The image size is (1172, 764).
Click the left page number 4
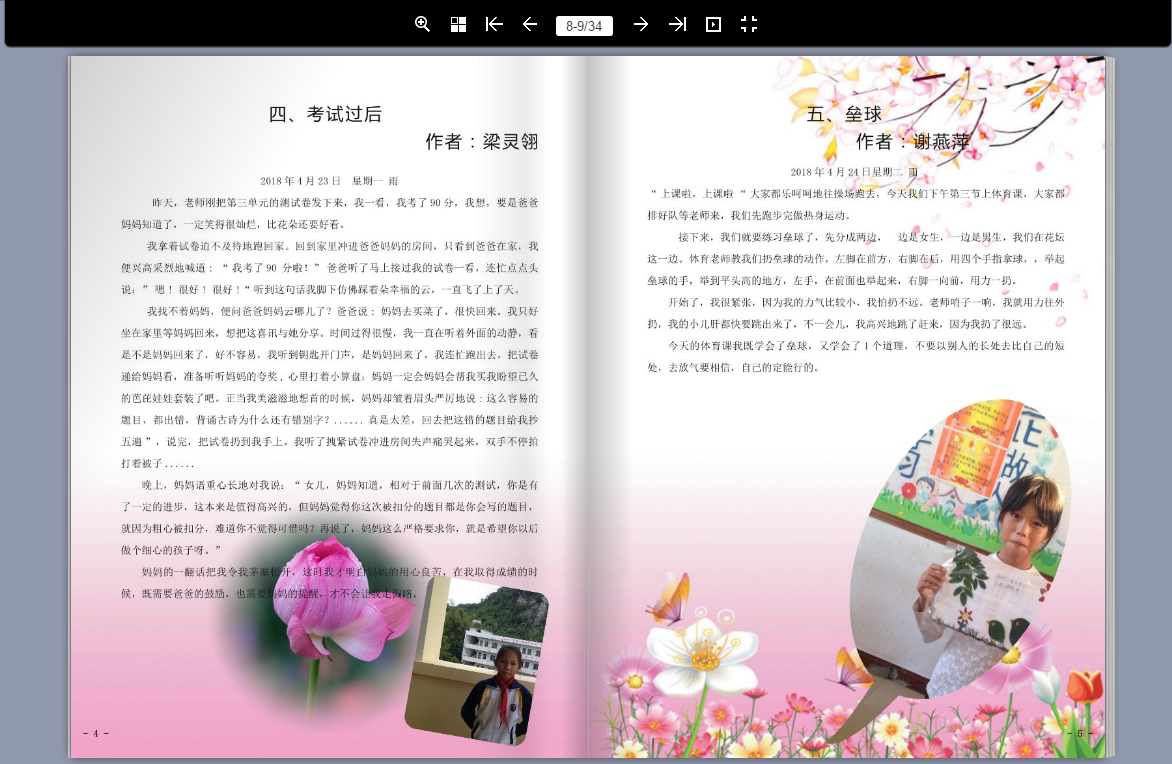click(96, 733)
